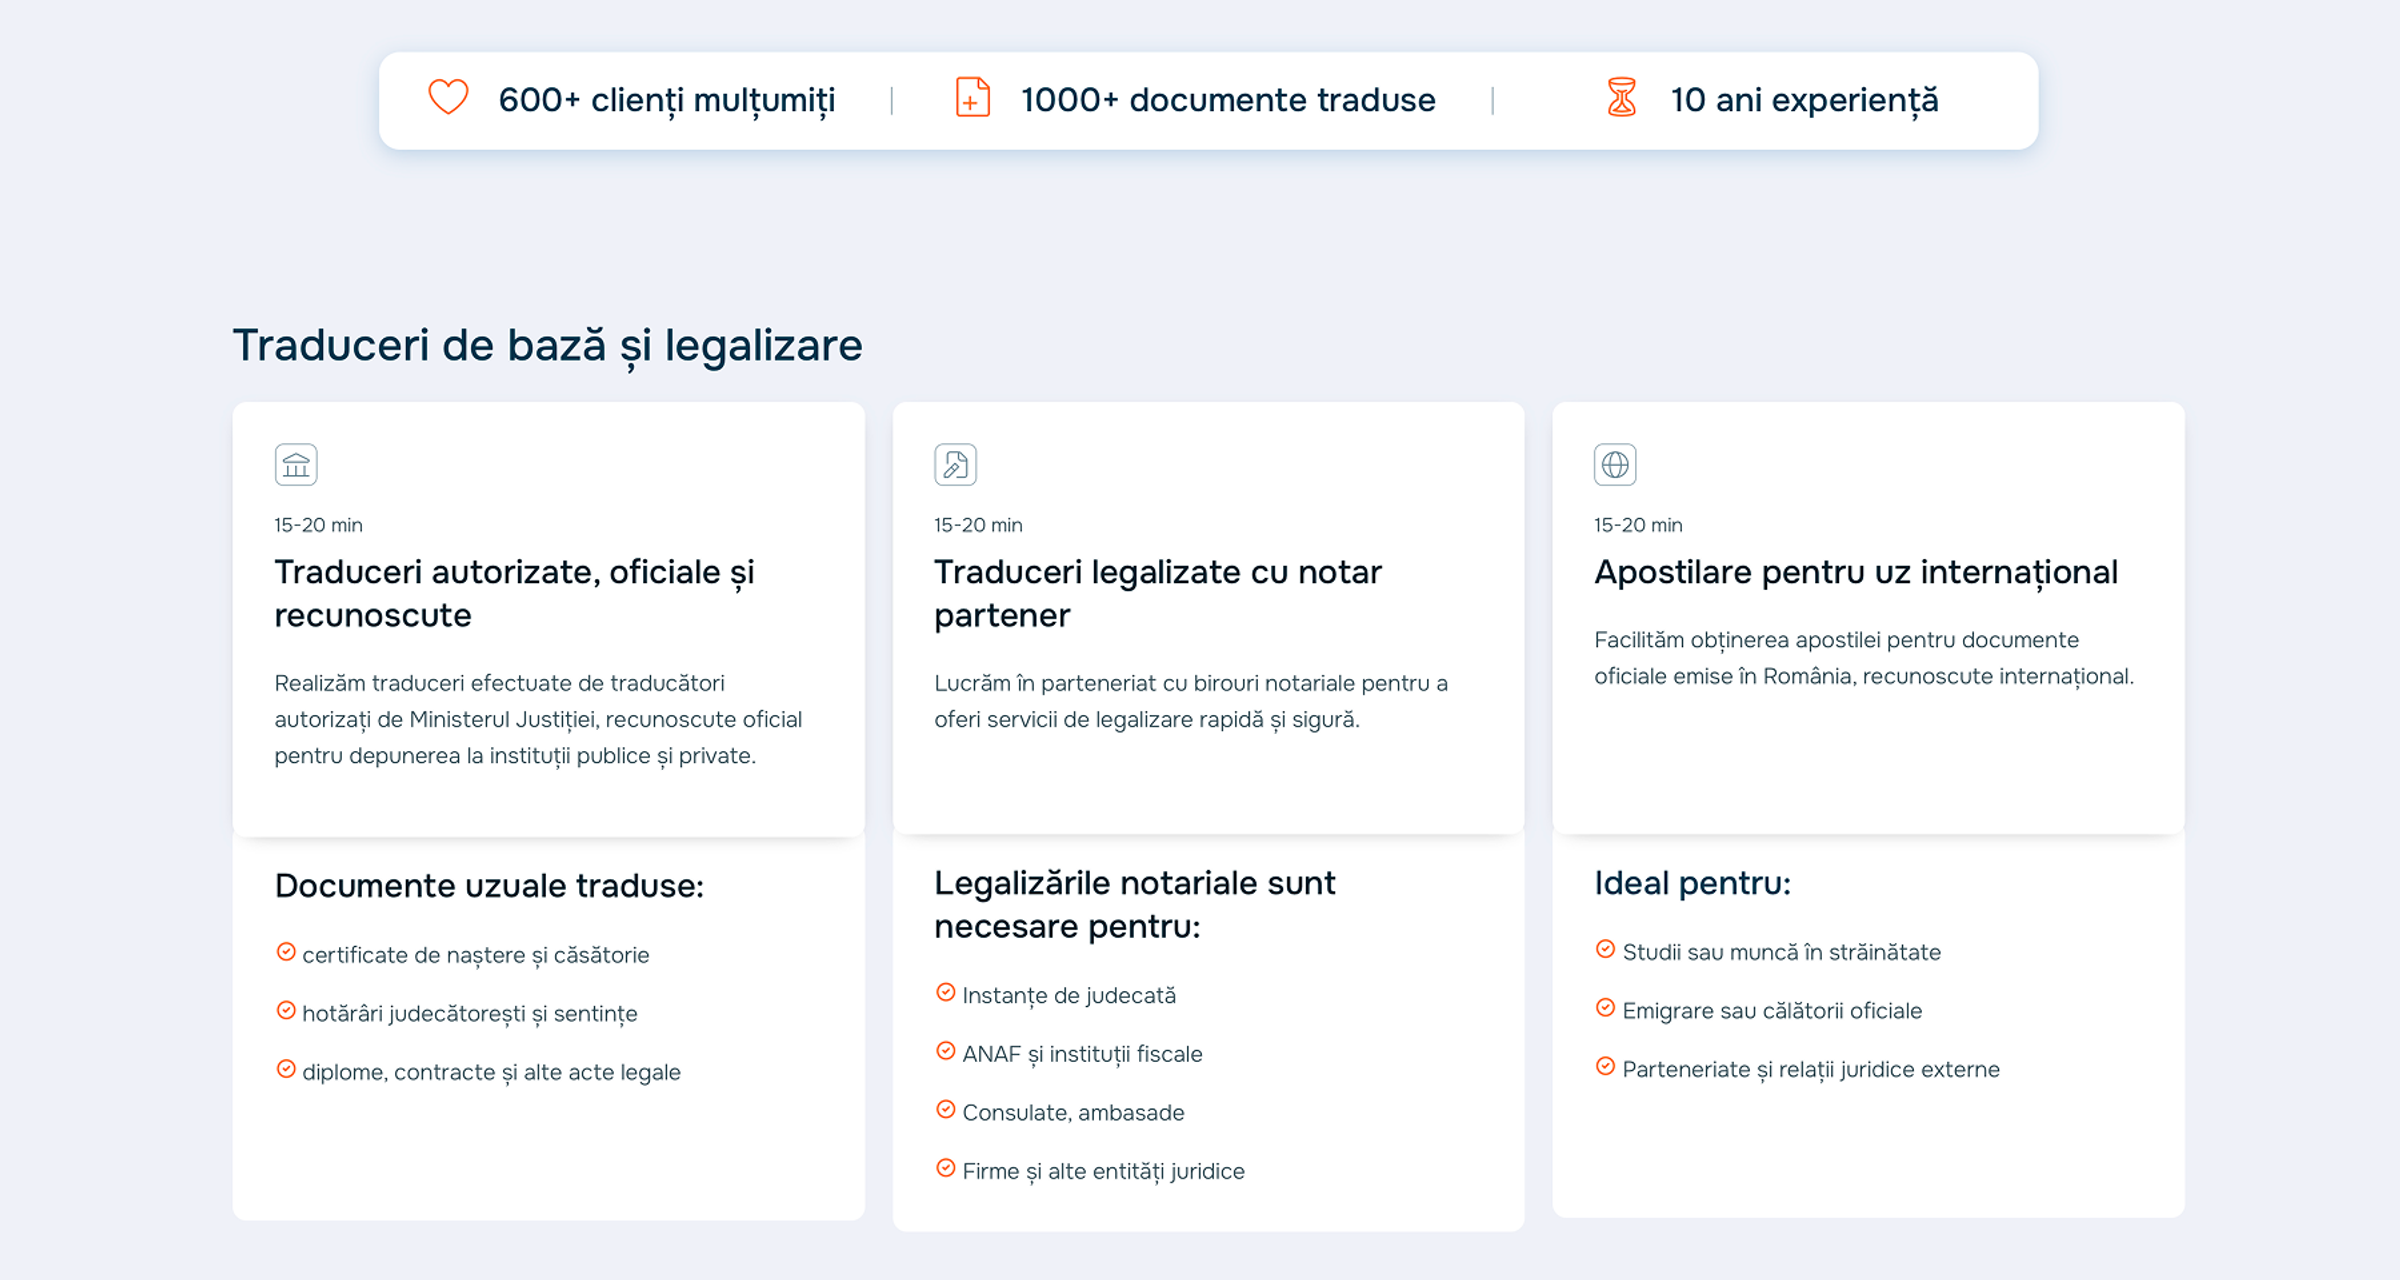2400x1280 pixels.
Task: Click the document-plus icon beside 1000+ documente traduse
Action: point(972,98)
